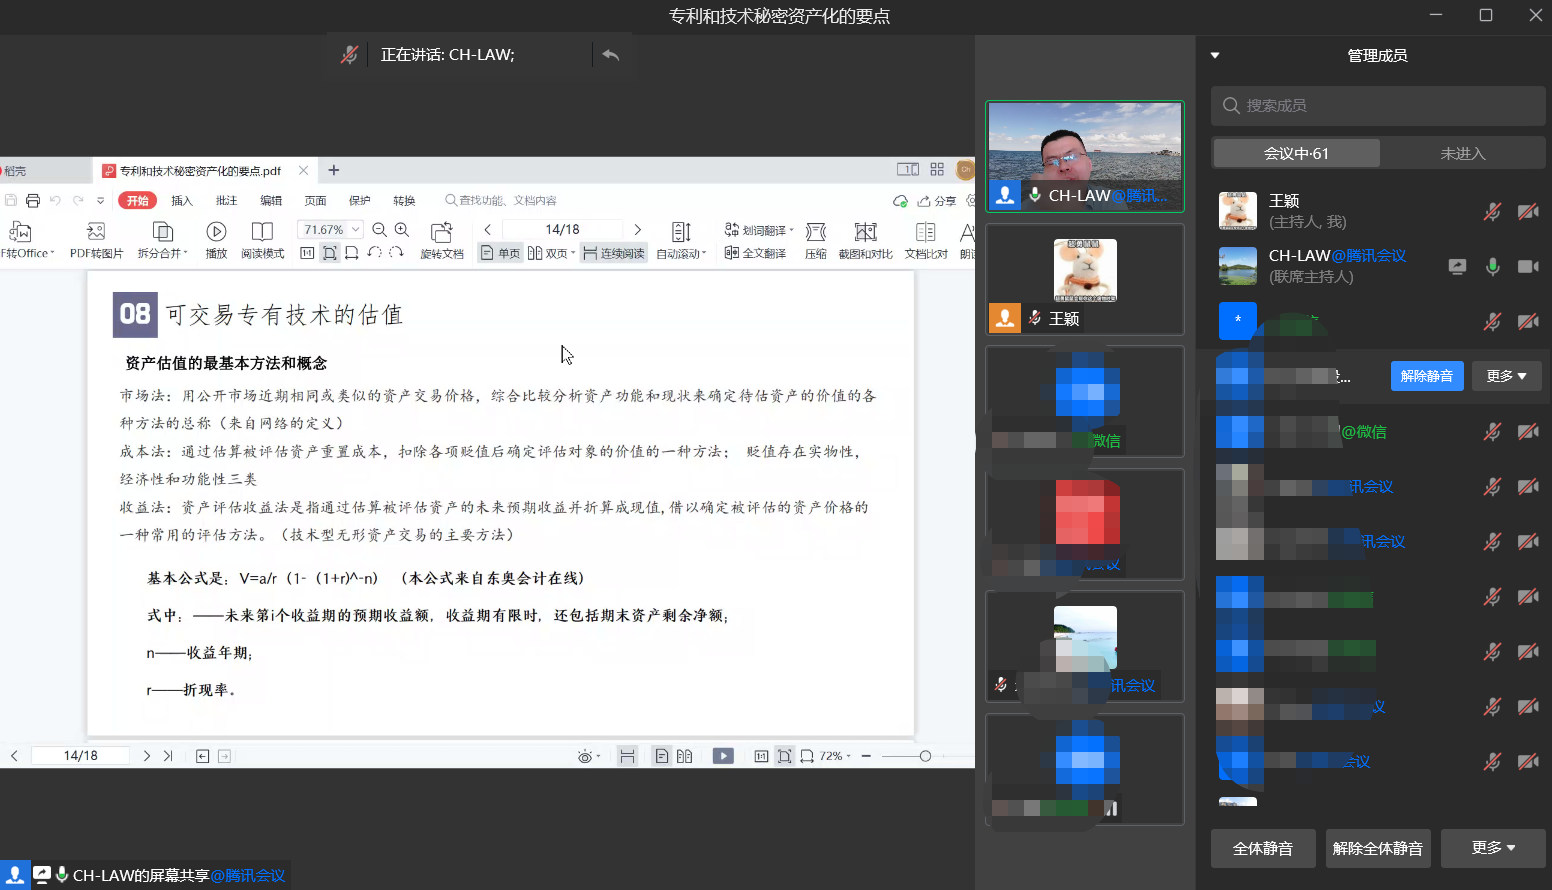Toggle camera of the @微信 member
Screen dimensions: 1552x890
tap(1528, 431)
